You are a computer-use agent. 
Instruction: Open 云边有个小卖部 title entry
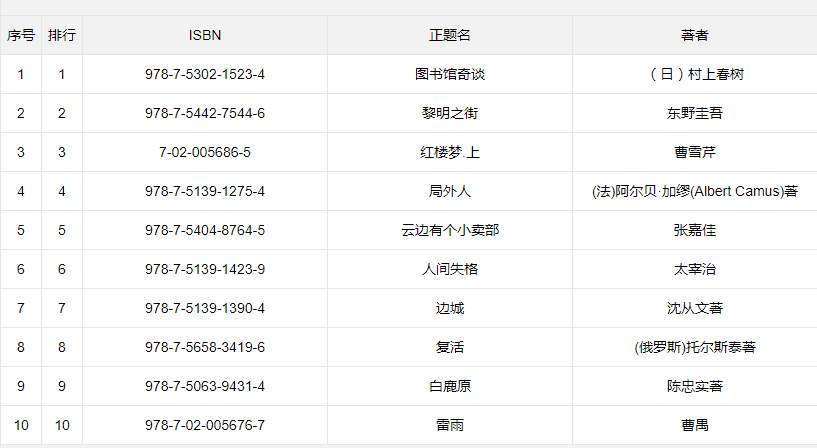tap(450, 230)
